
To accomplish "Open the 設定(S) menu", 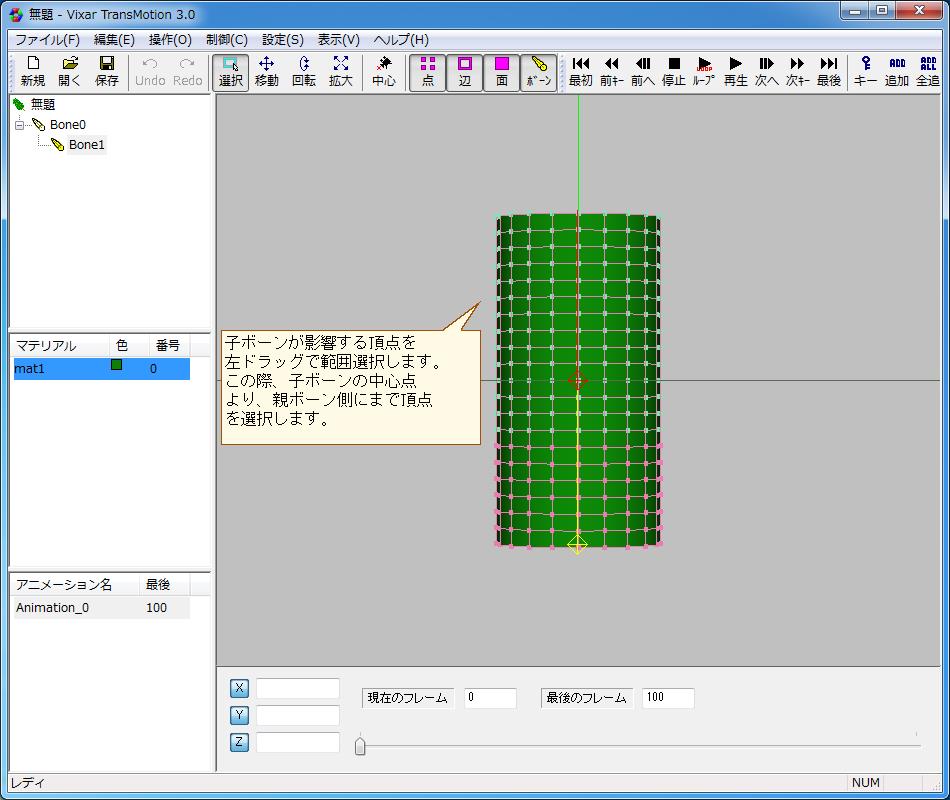I will pyautogui.click(x=282, y=40).
